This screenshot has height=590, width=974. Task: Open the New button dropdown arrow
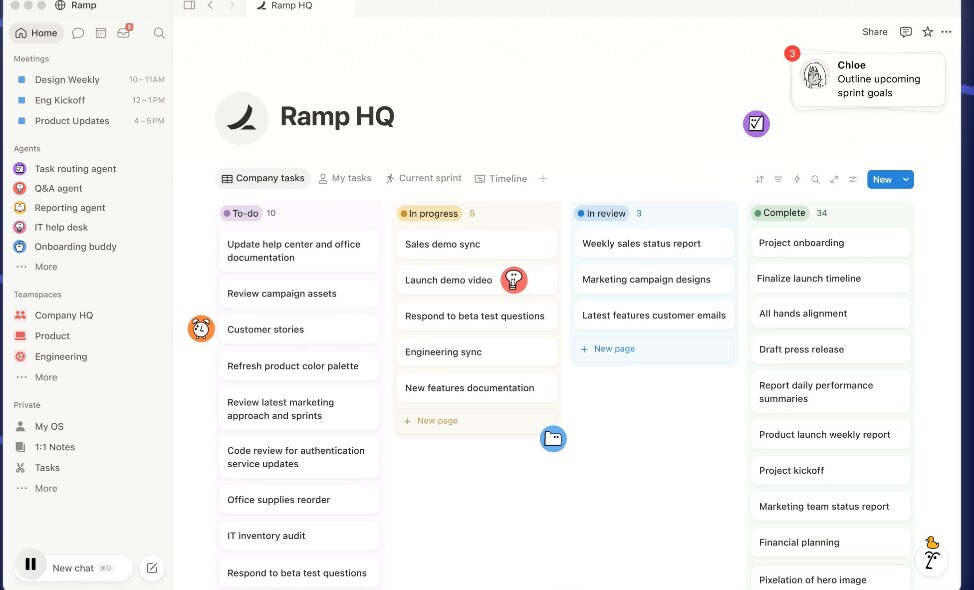coord(906,179)
